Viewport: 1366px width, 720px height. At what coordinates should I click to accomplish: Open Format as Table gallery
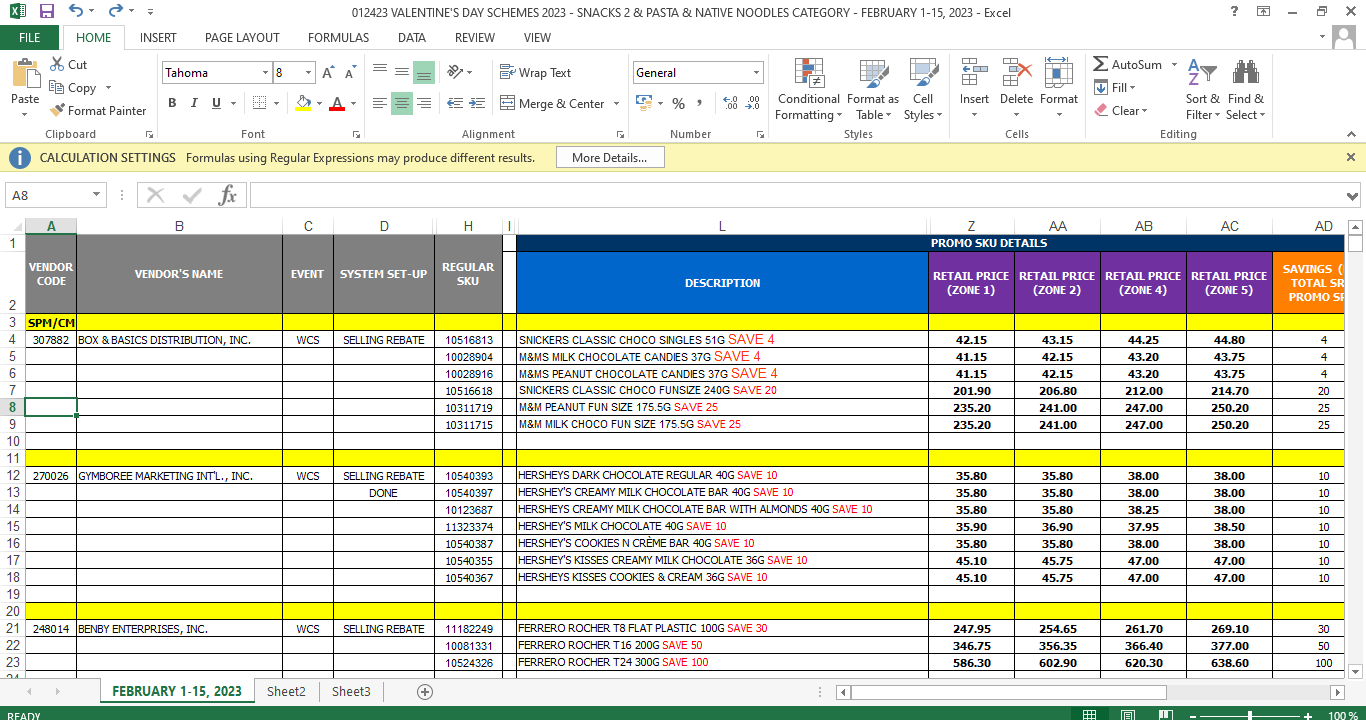[x=873, y=89]
